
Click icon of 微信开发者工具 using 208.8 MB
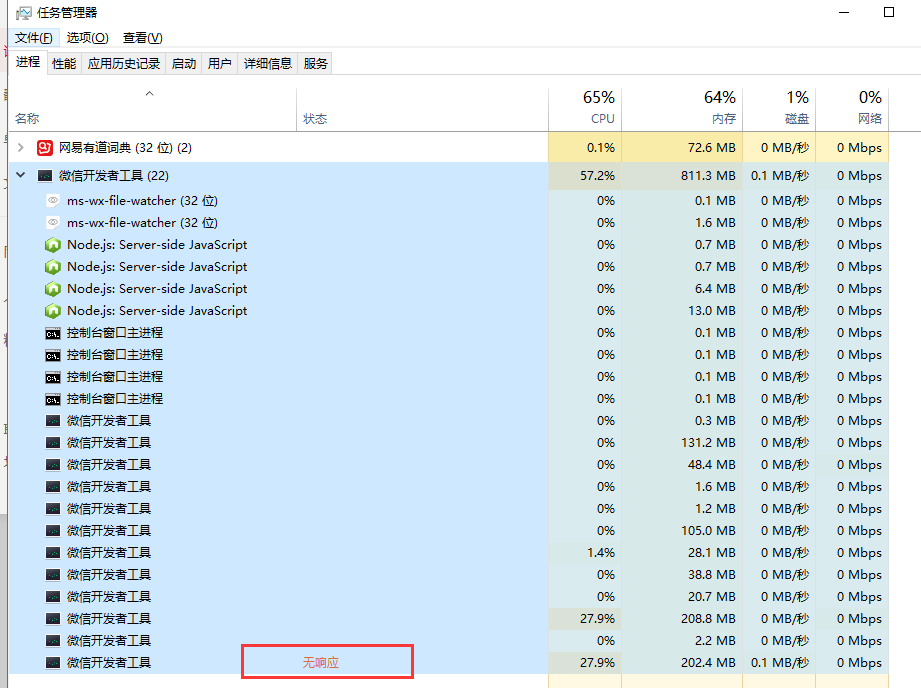pyautogui.click(x=53, y=619)
